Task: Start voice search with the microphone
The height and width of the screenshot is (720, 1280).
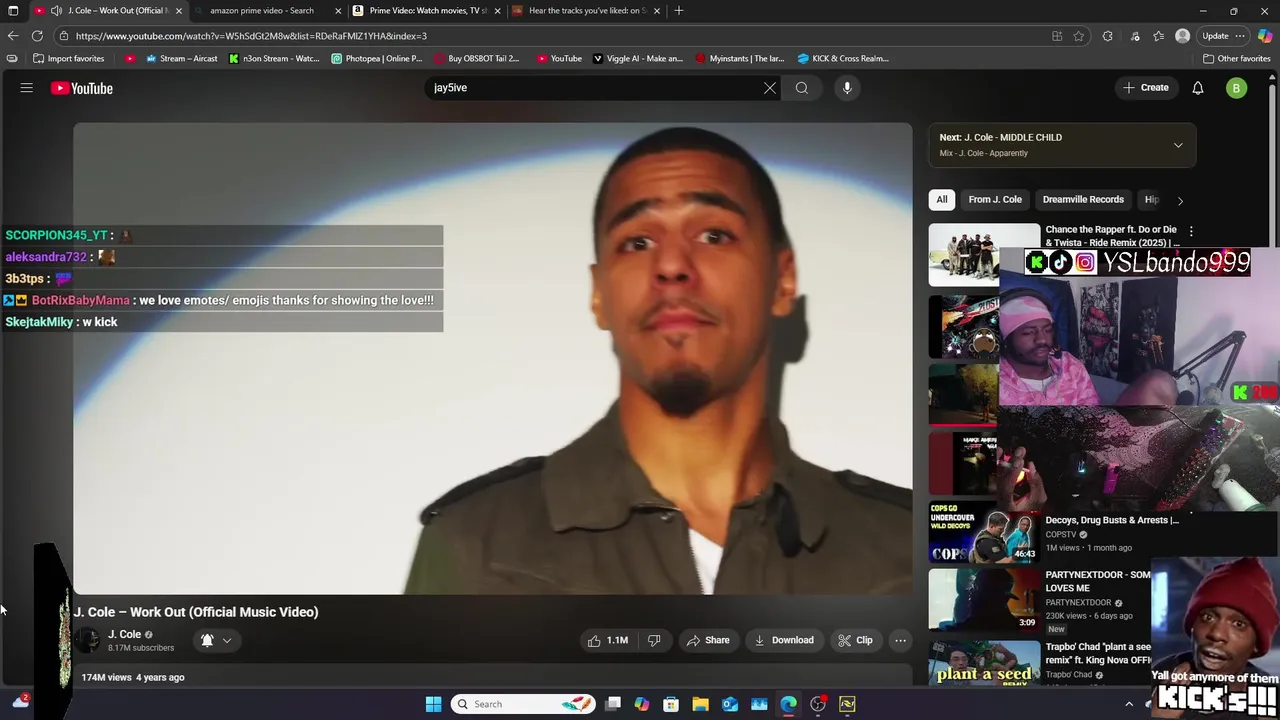Action: (847, 88)
